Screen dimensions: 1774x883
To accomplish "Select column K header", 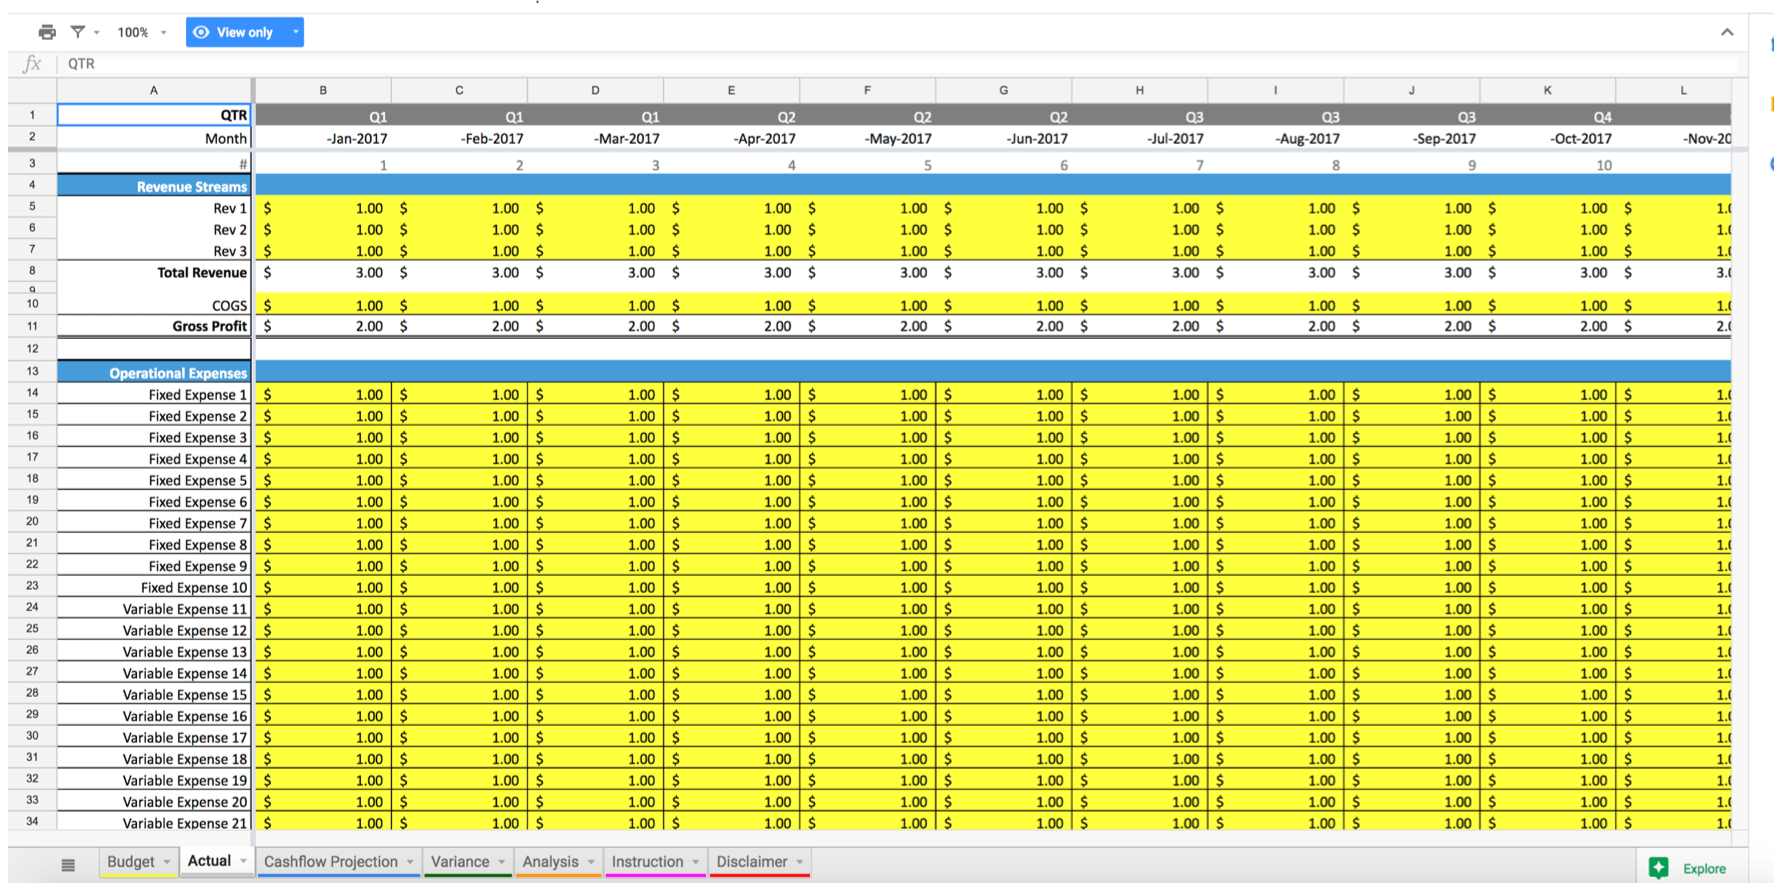I will [1547, 90].
